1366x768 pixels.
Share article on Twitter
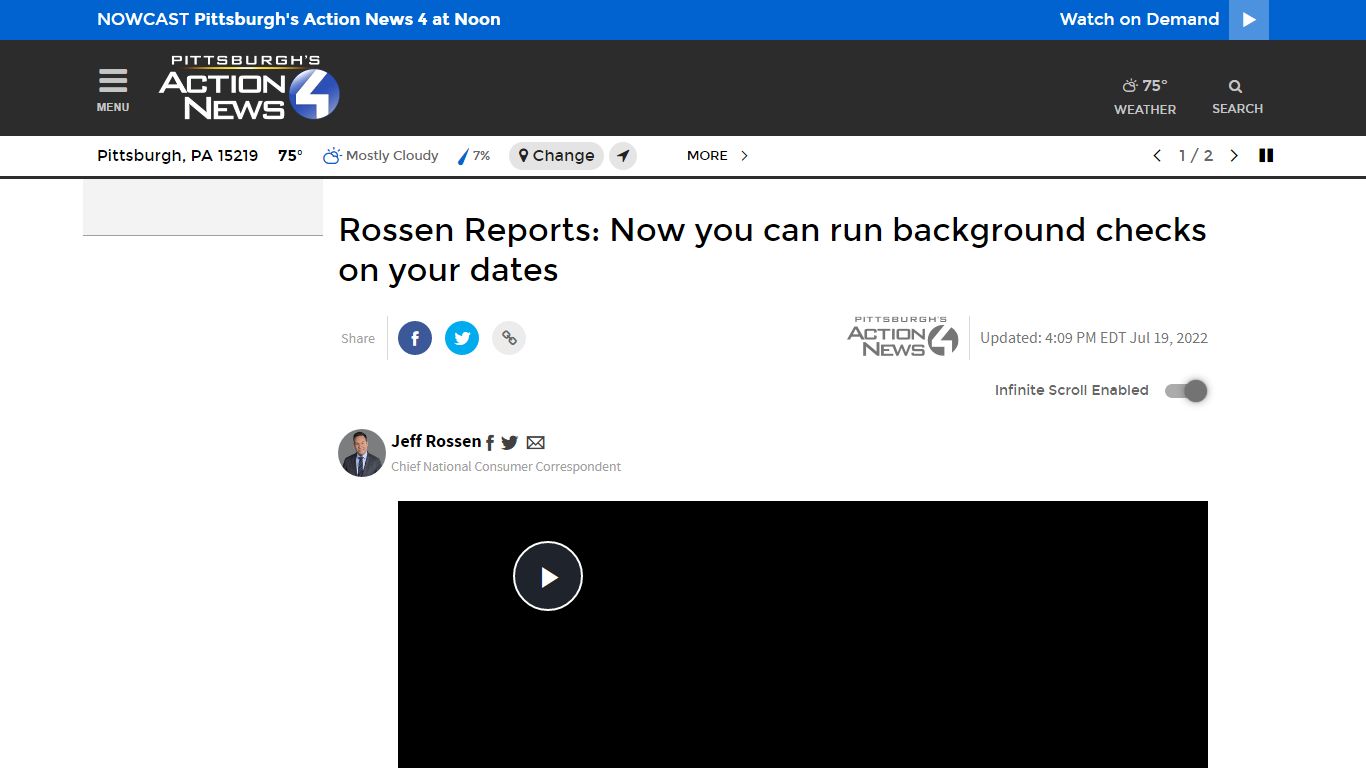462,338
